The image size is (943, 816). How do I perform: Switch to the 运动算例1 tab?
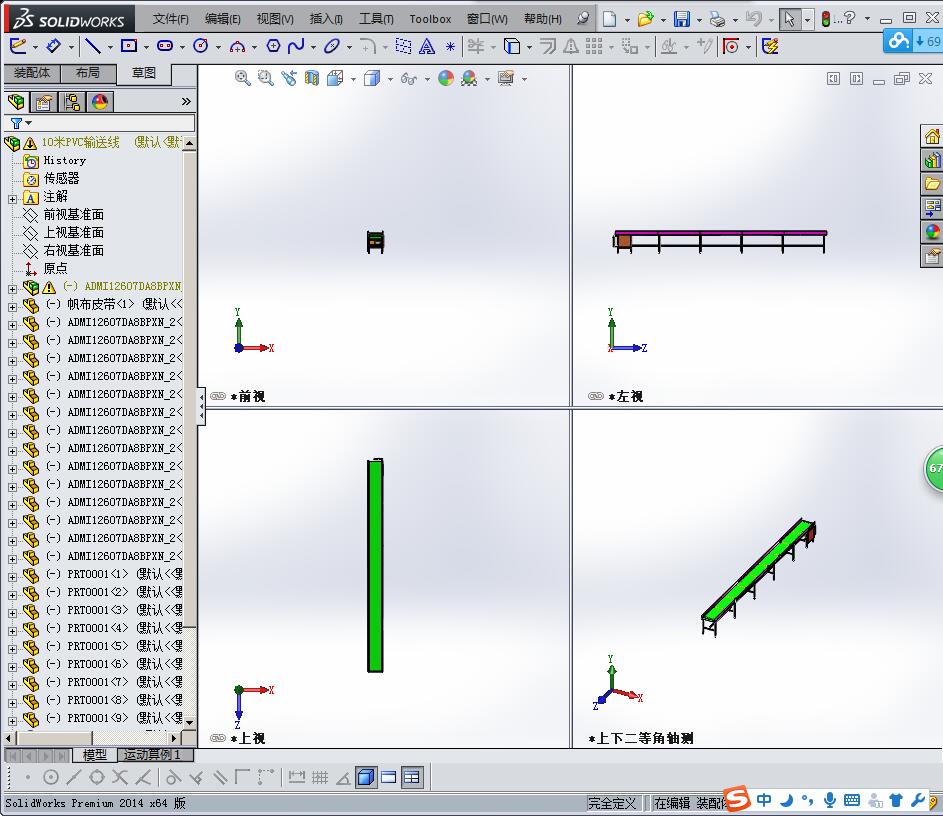pyautogui.click(x=155, y=756)
